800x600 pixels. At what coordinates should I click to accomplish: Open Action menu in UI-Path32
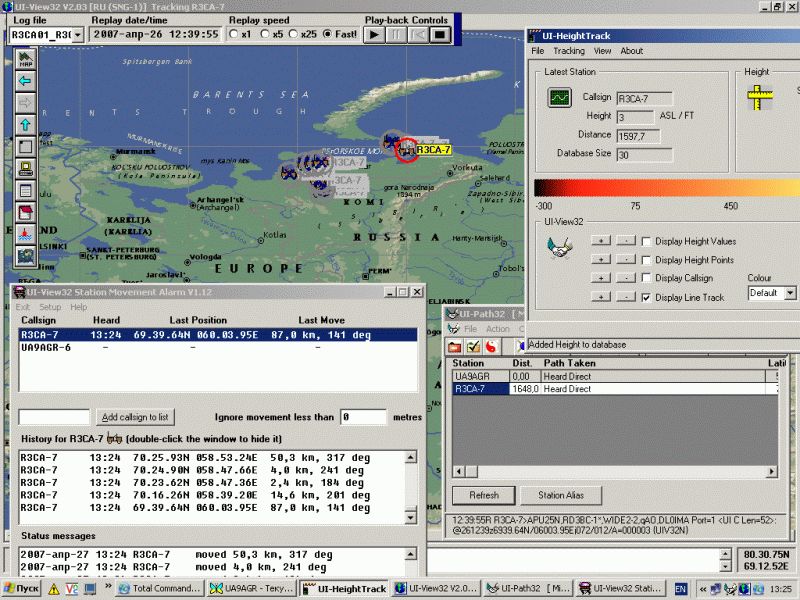pos(497,329)
